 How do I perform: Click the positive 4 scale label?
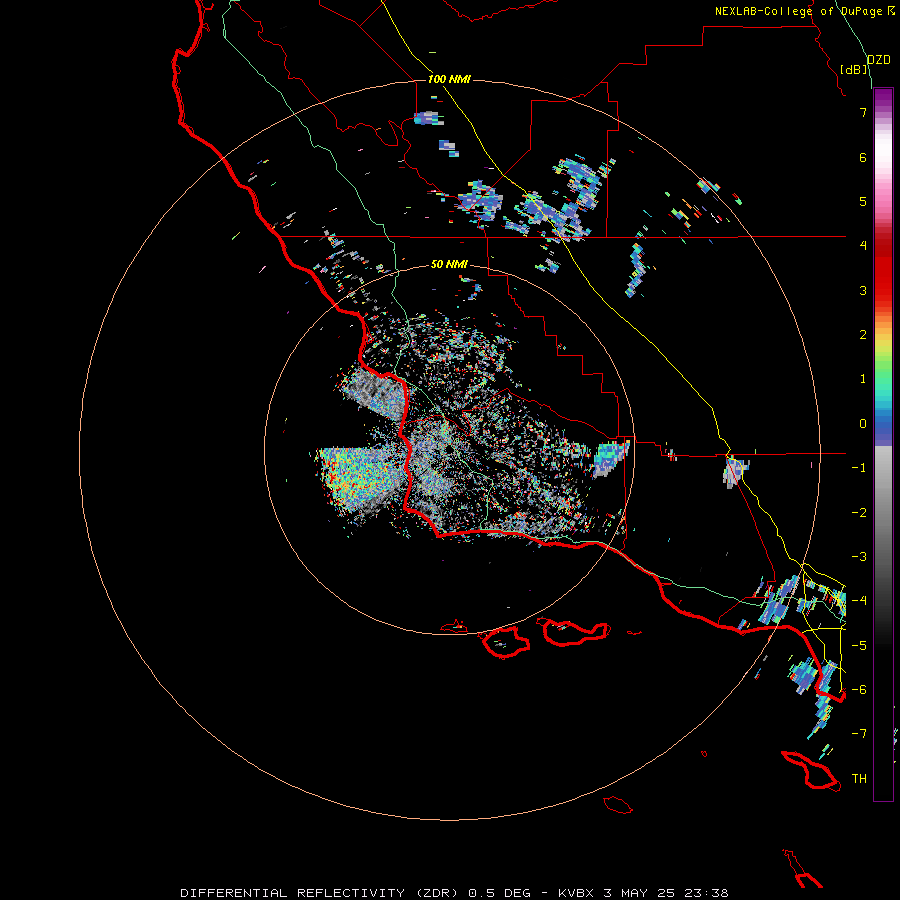click(x=863, y=246)
